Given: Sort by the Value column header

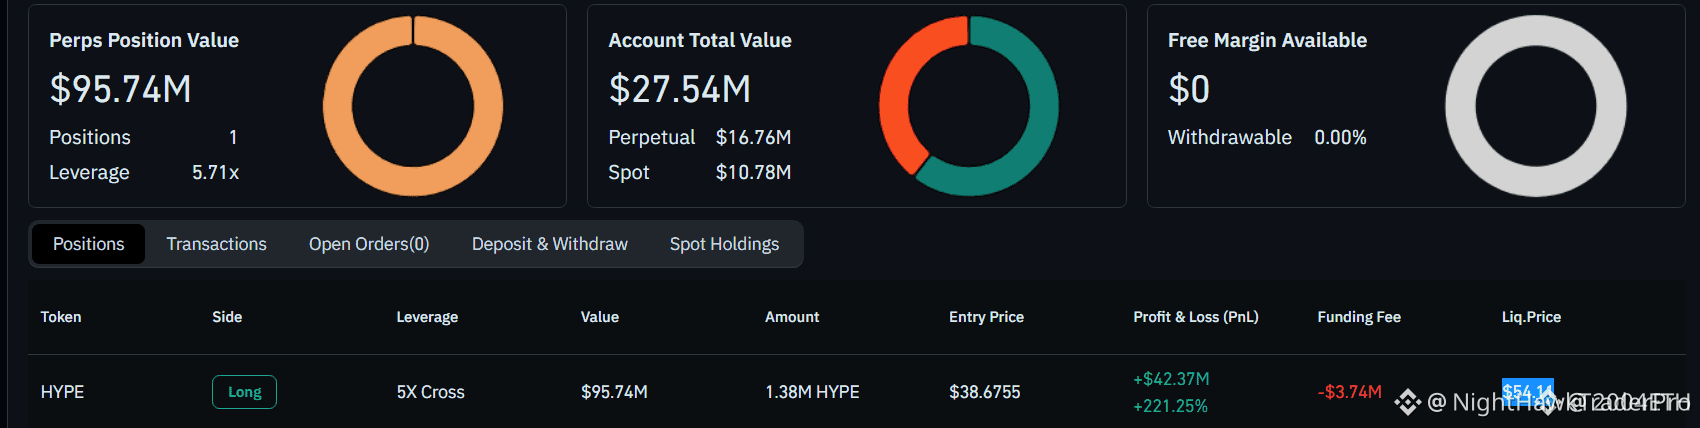Looking at the screenshot, I should pos(600,317).
